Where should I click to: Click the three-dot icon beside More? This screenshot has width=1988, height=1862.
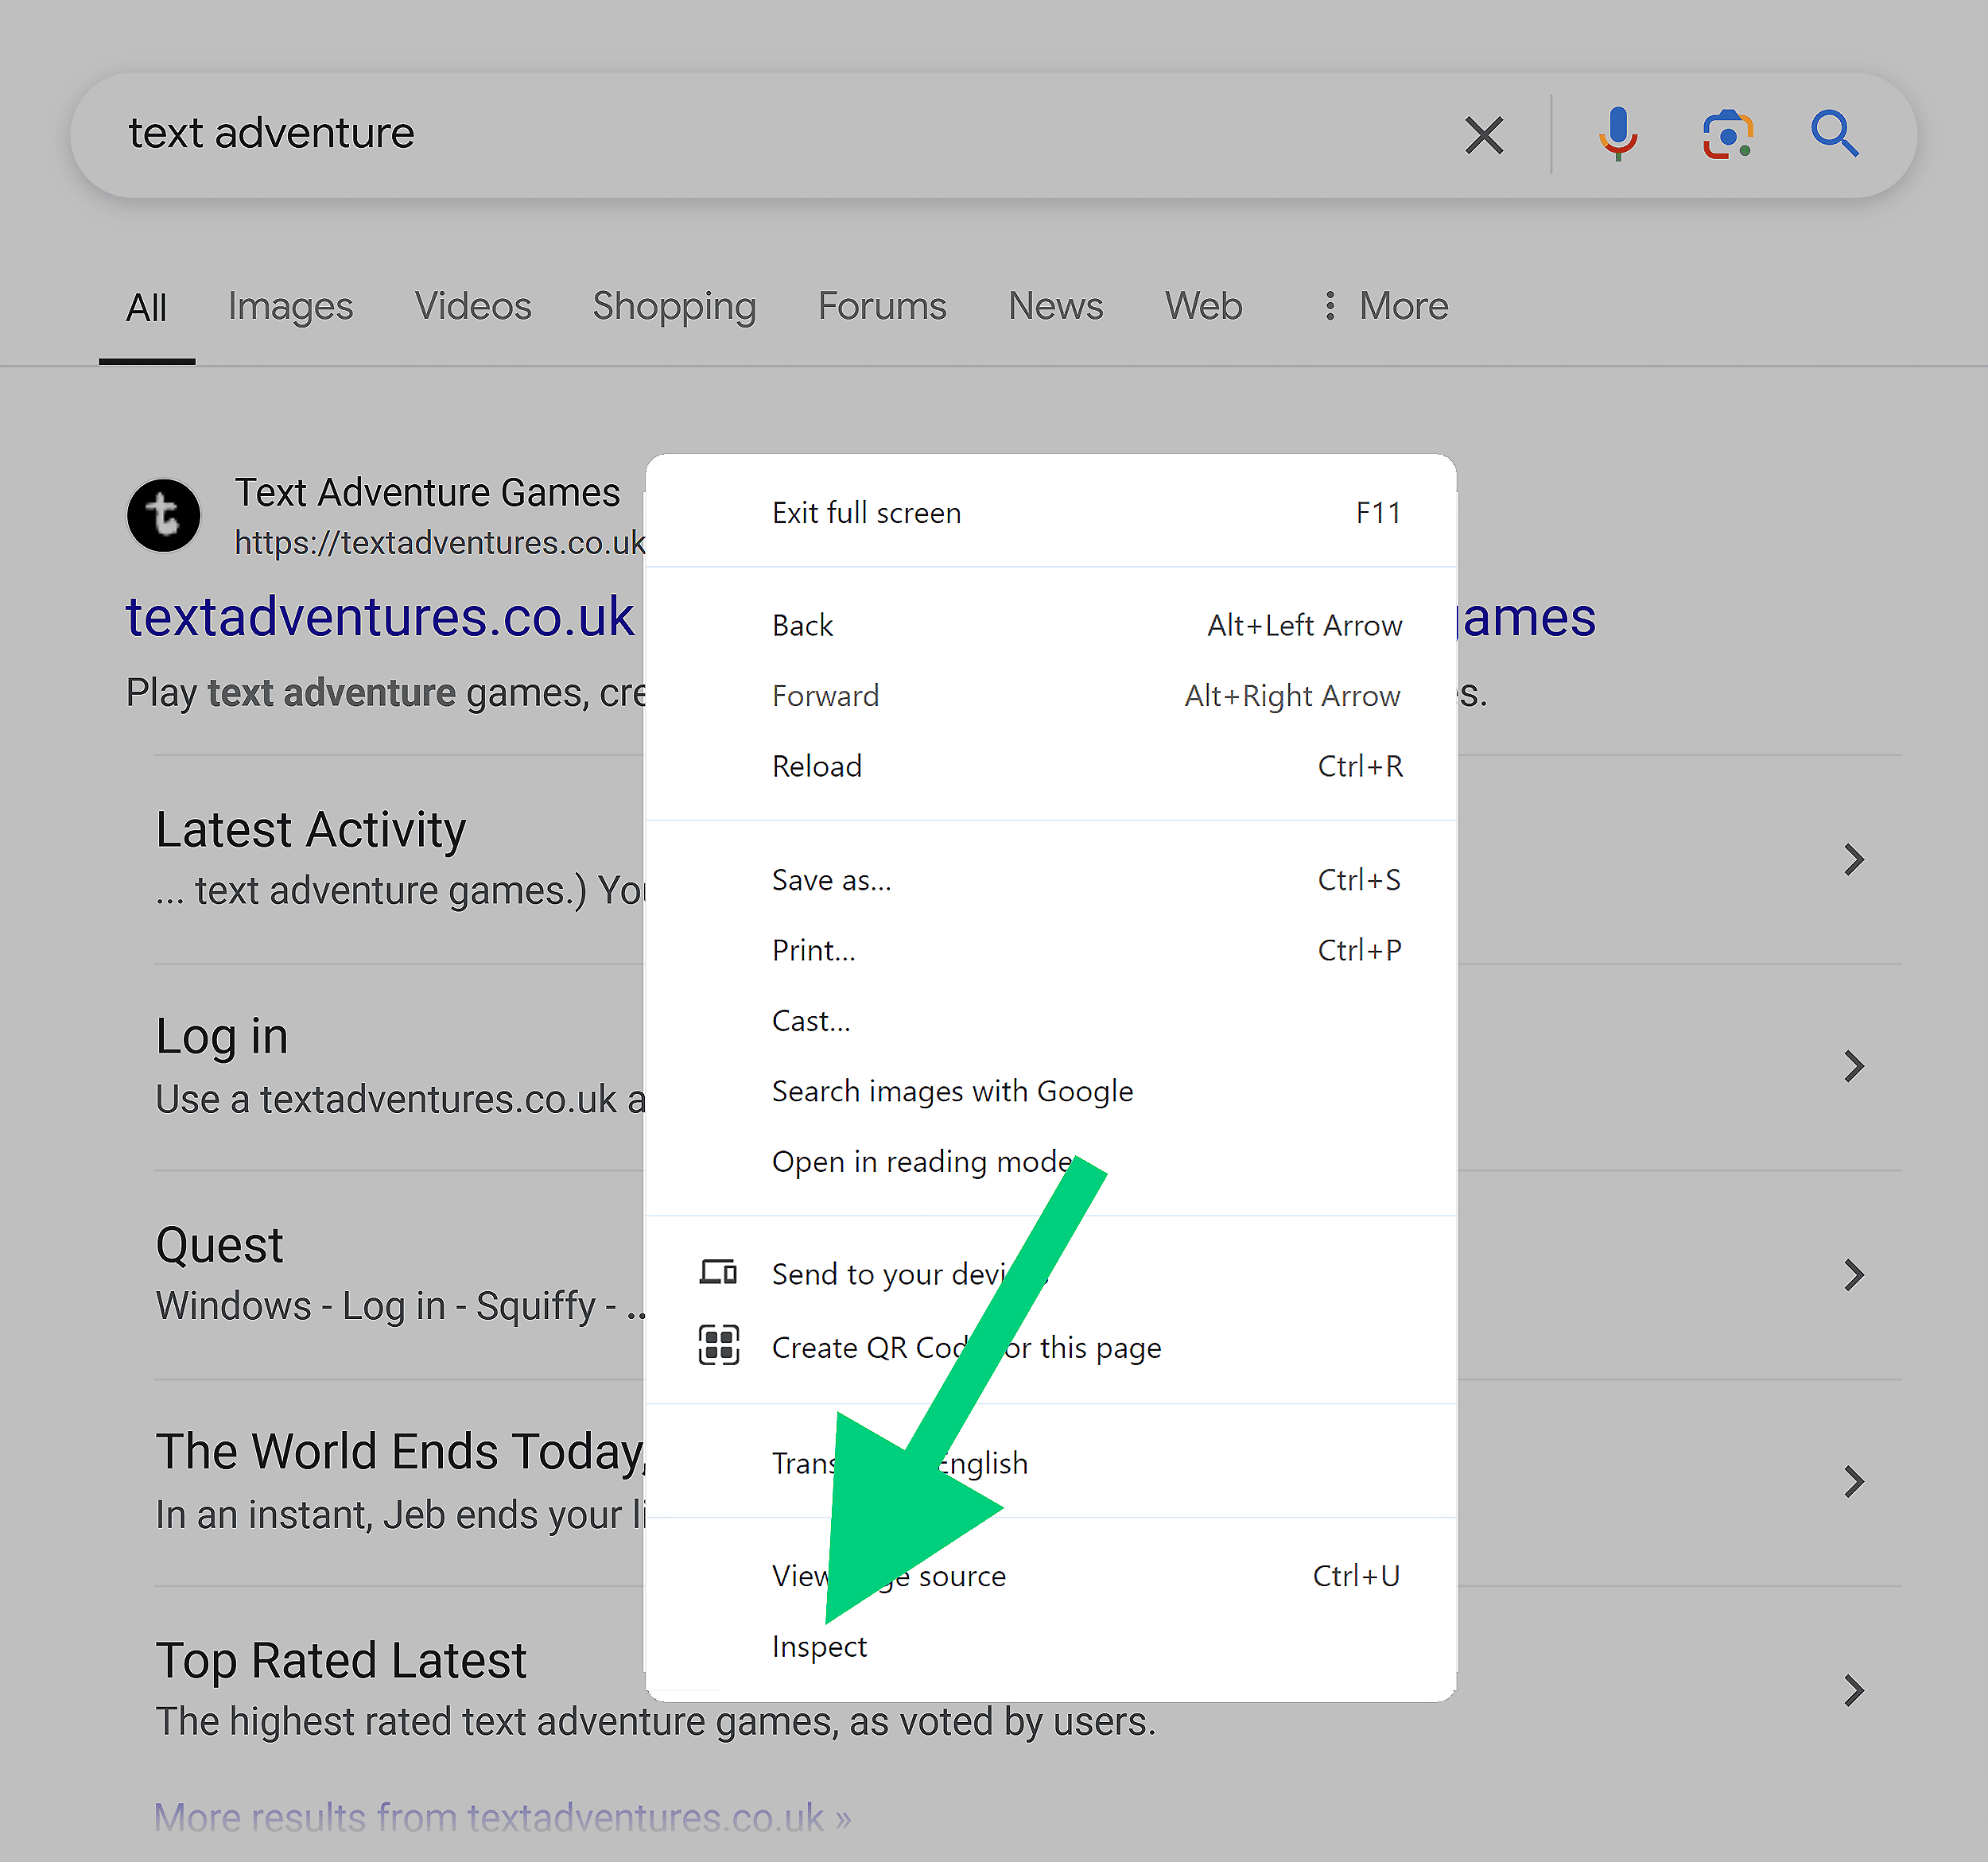tap(1329, 306)
